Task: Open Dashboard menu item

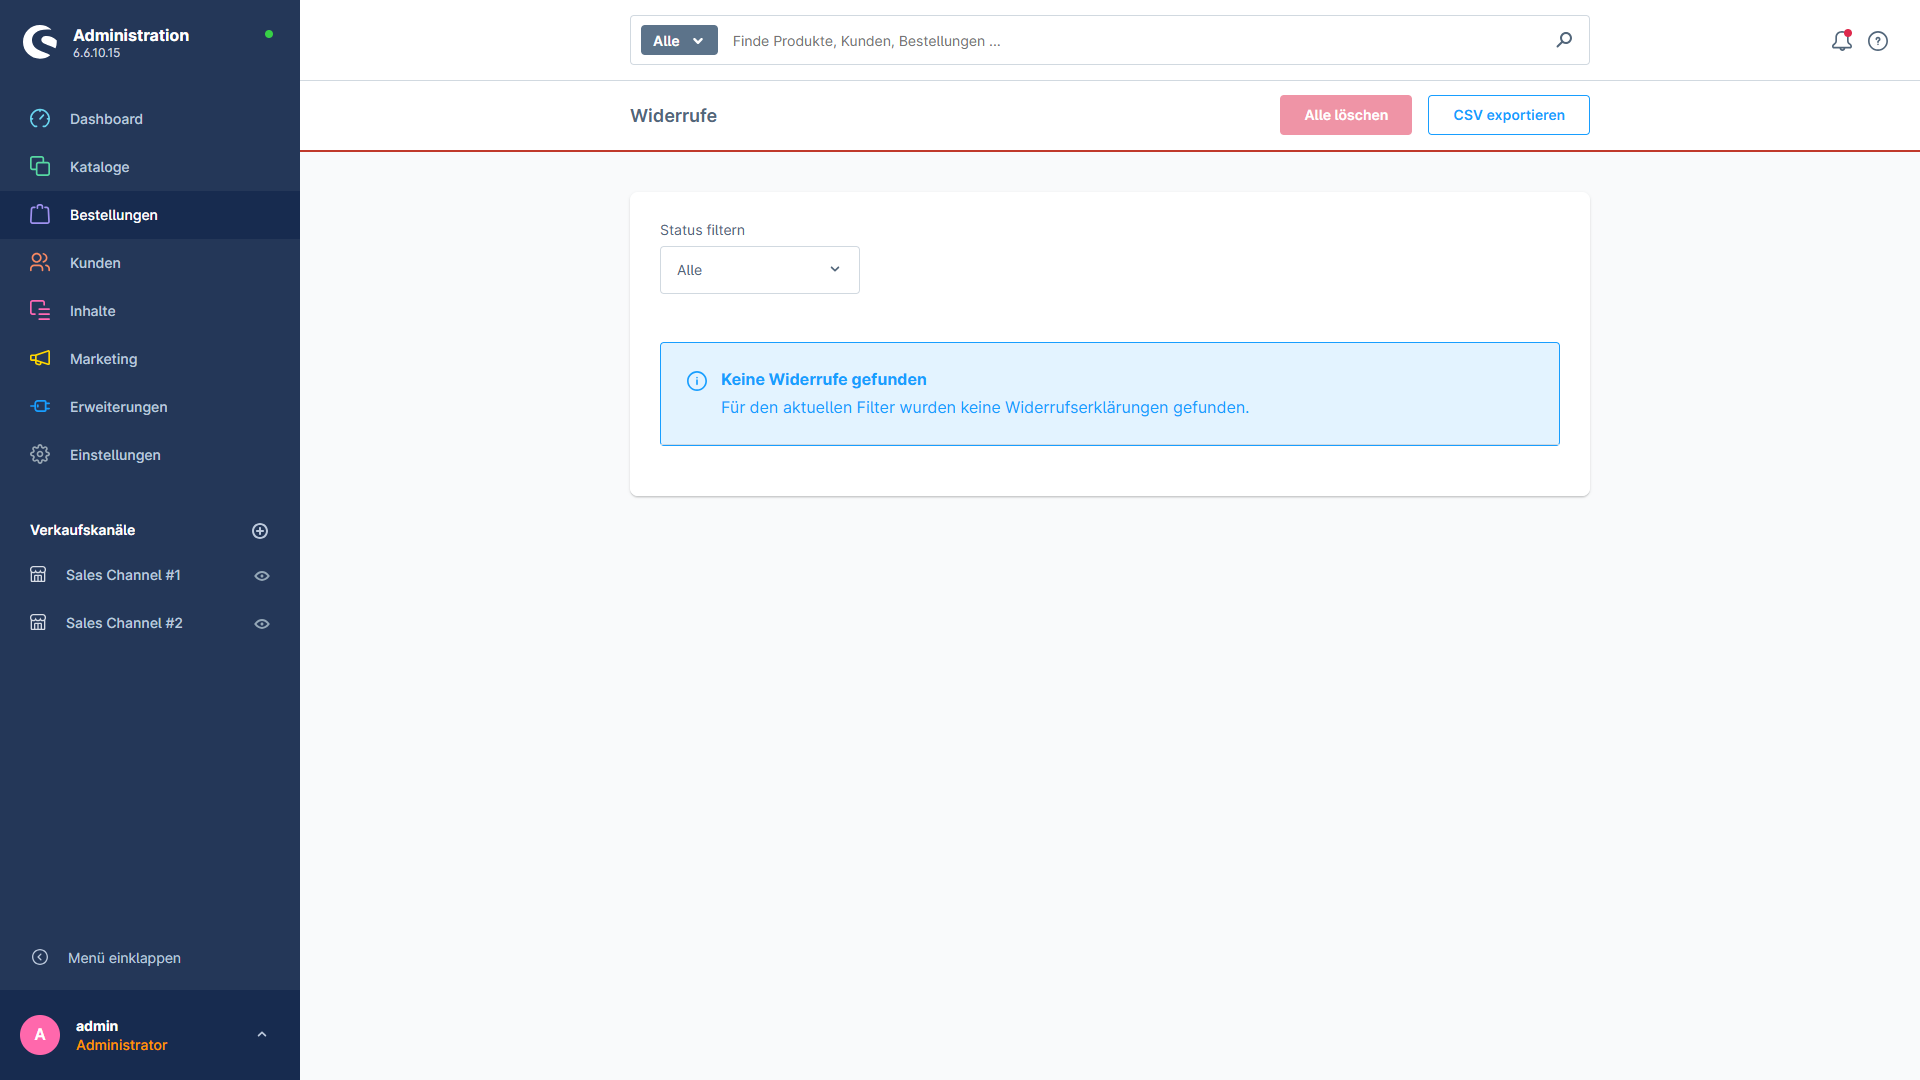Action: tap(150, 119)
